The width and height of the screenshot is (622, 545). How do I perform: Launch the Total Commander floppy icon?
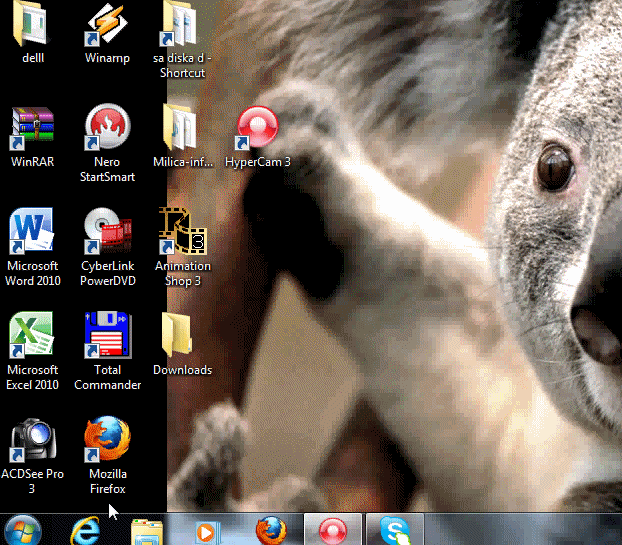(107, 335)
